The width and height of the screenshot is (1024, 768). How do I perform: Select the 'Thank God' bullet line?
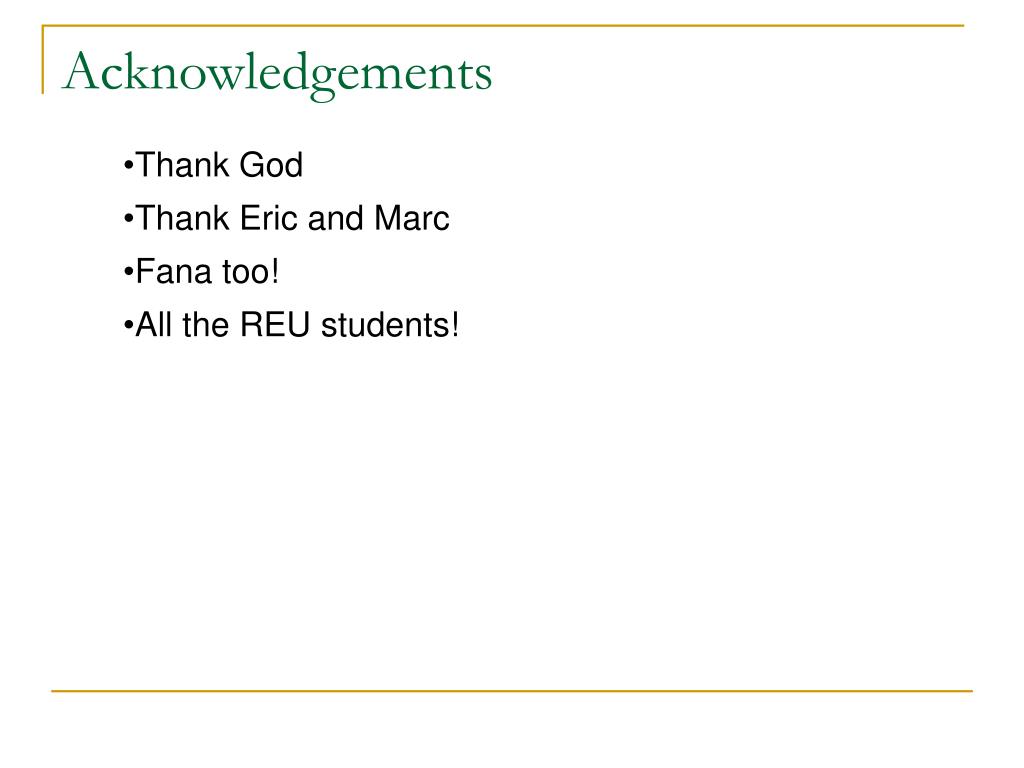click(x=213, y=165)
